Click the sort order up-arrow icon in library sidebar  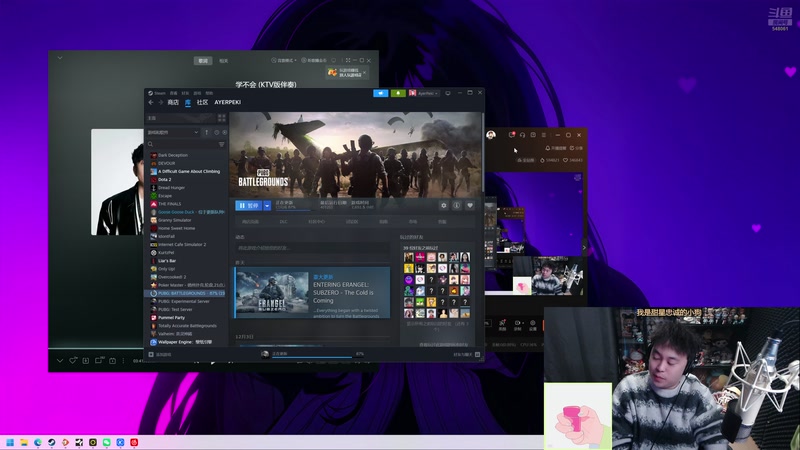tap(207, 132)
